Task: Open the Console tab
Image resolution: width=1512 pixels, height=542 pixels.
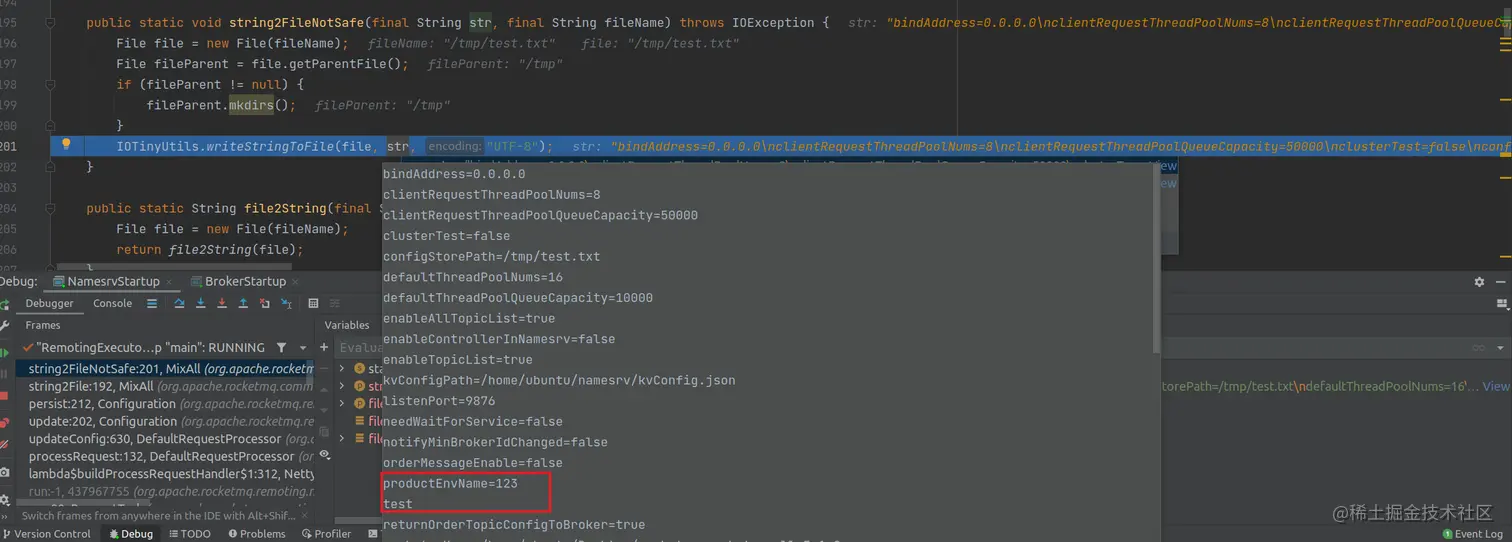Action: point(112,303)
